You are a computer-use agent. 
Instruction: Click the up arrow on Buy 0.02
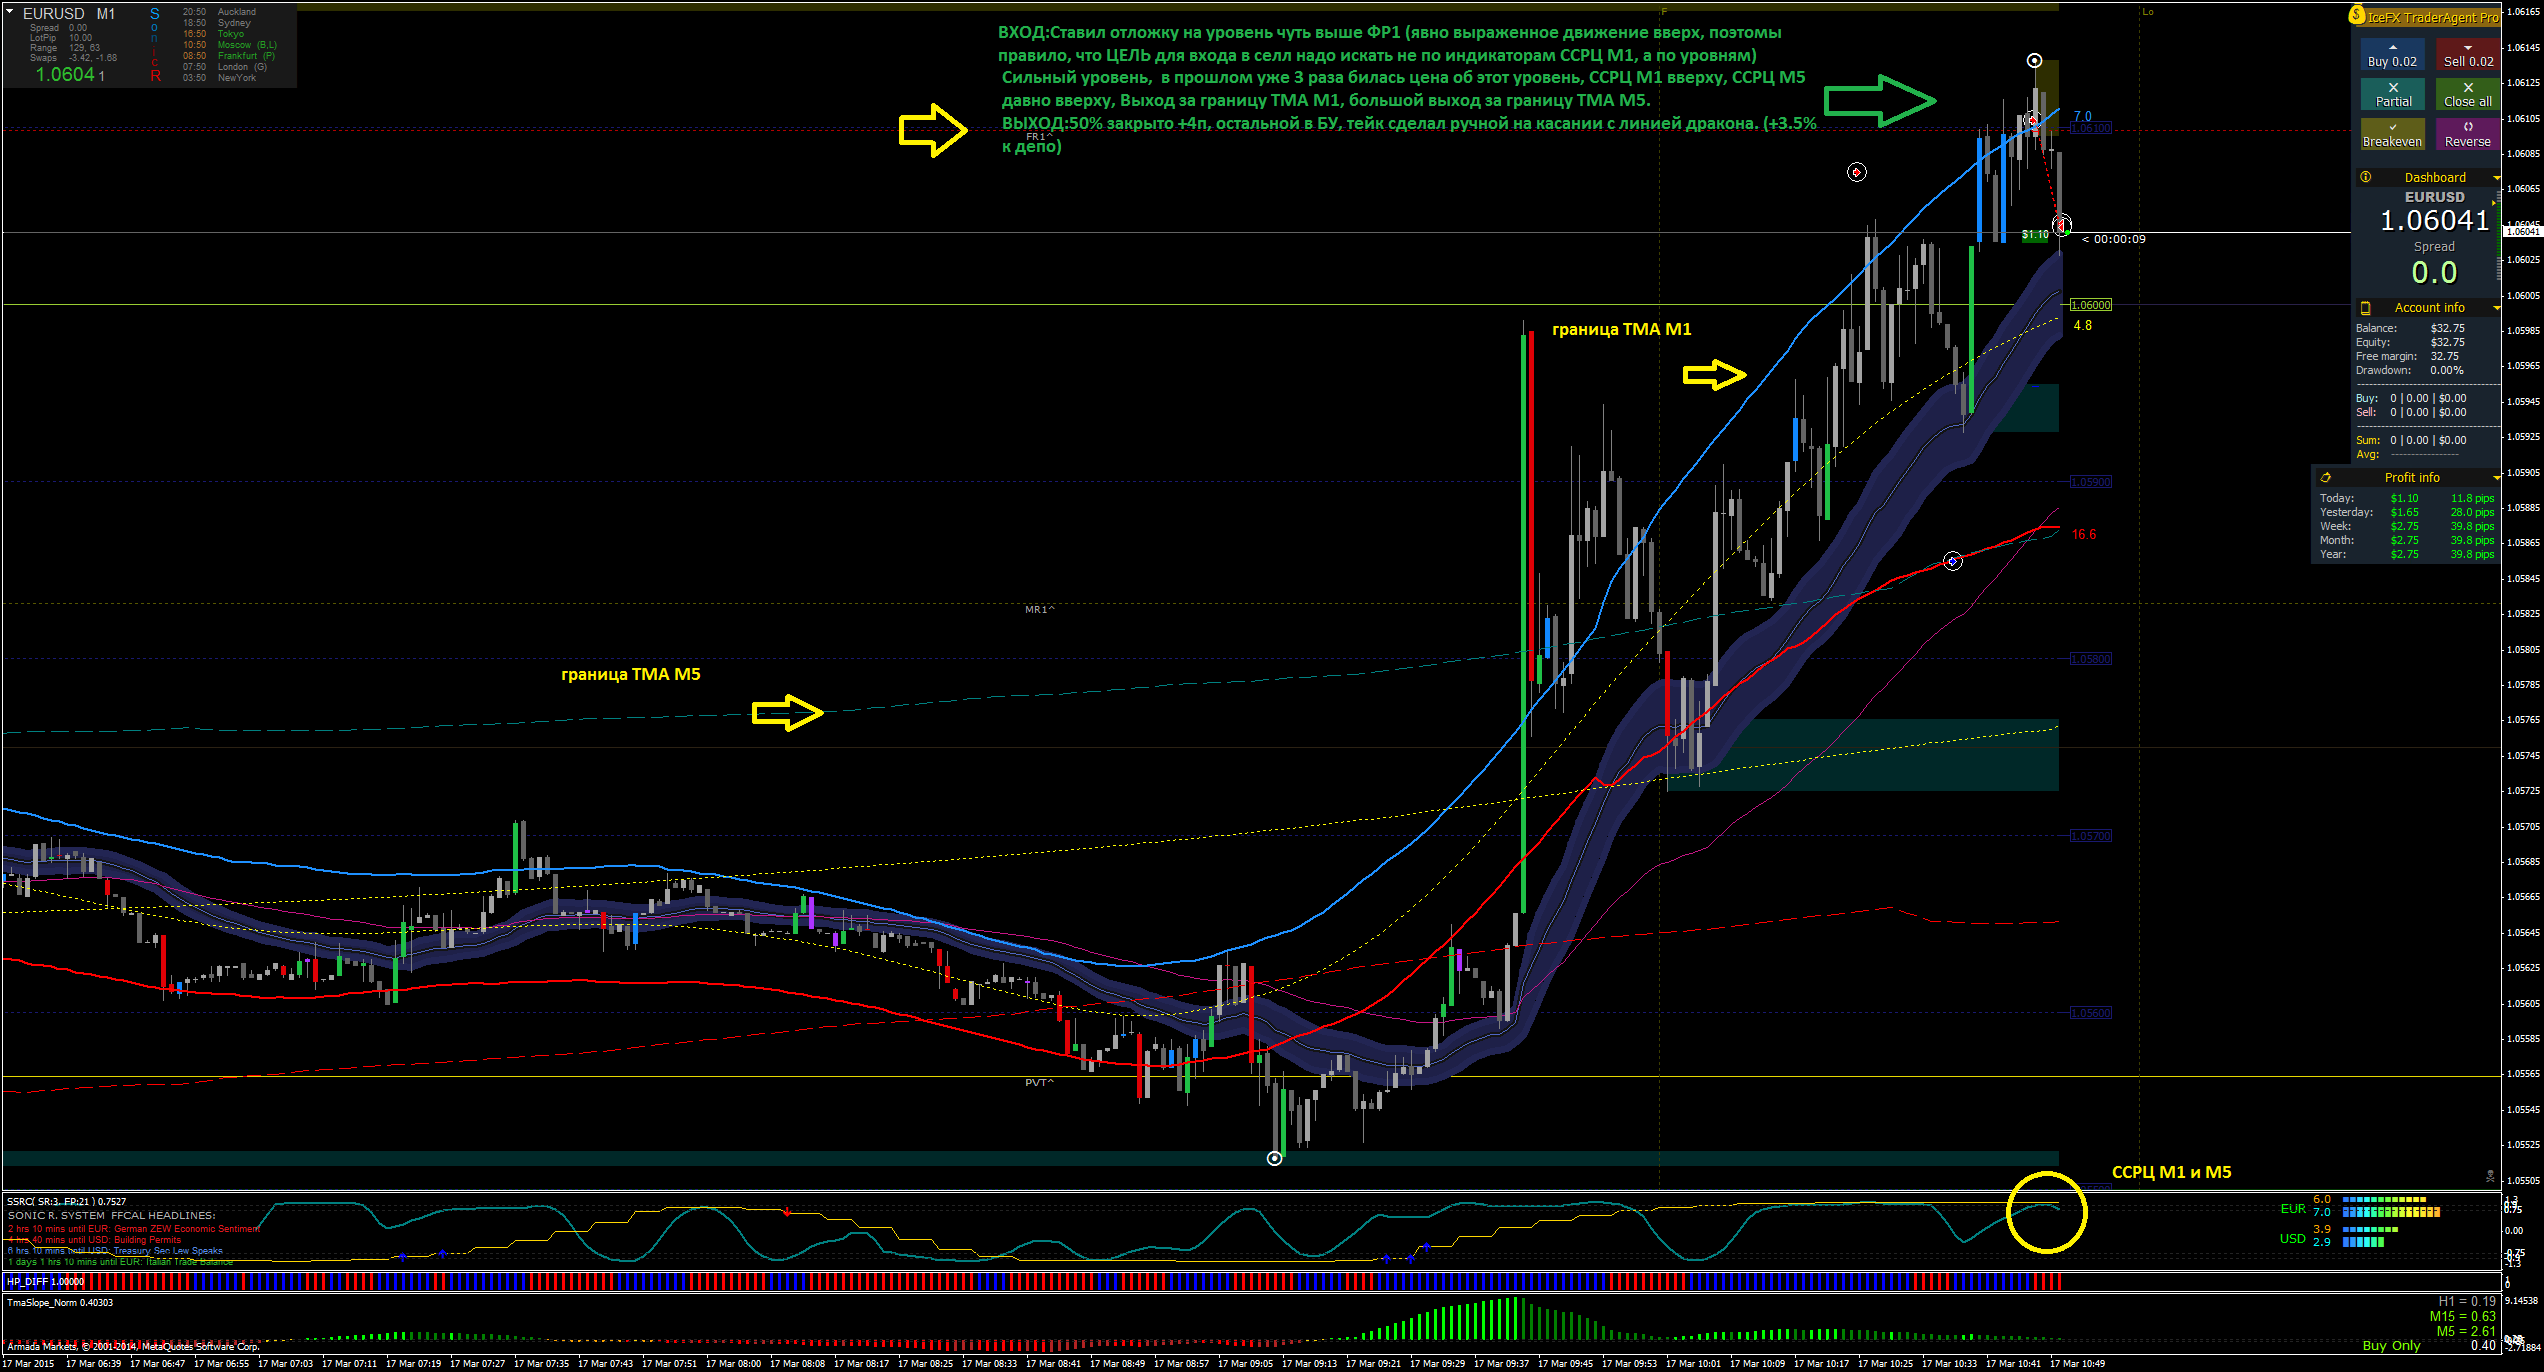[x=2393, y=47]
